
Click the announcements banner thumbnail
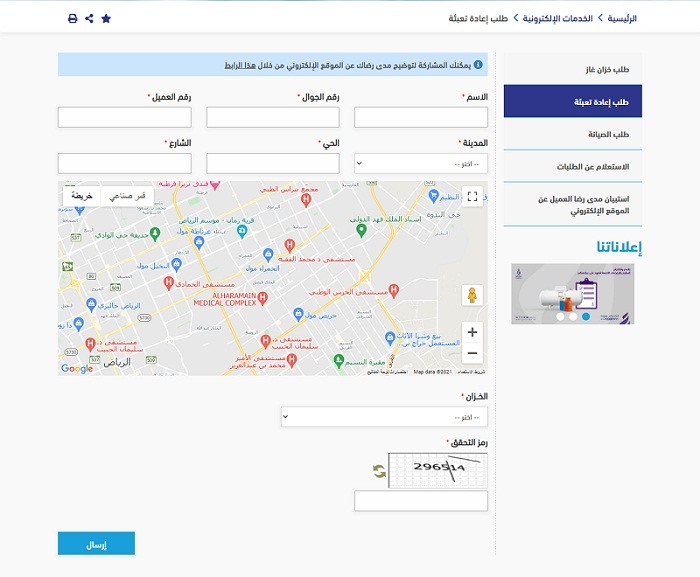coord(573,294)
